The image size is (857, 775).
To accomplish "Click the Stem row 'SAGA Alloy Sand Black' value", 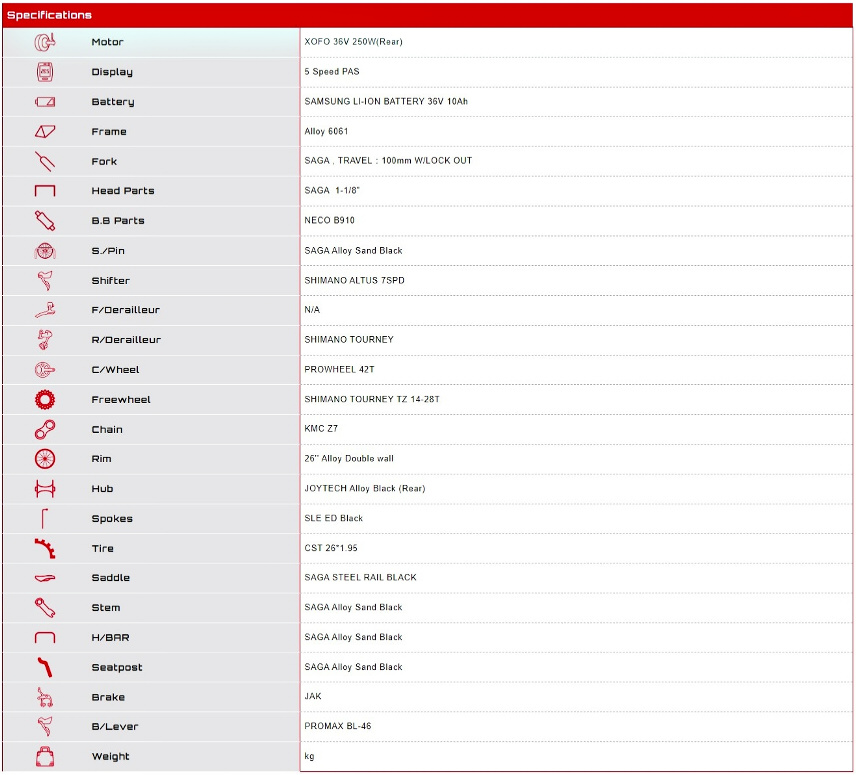I will 353,607.
